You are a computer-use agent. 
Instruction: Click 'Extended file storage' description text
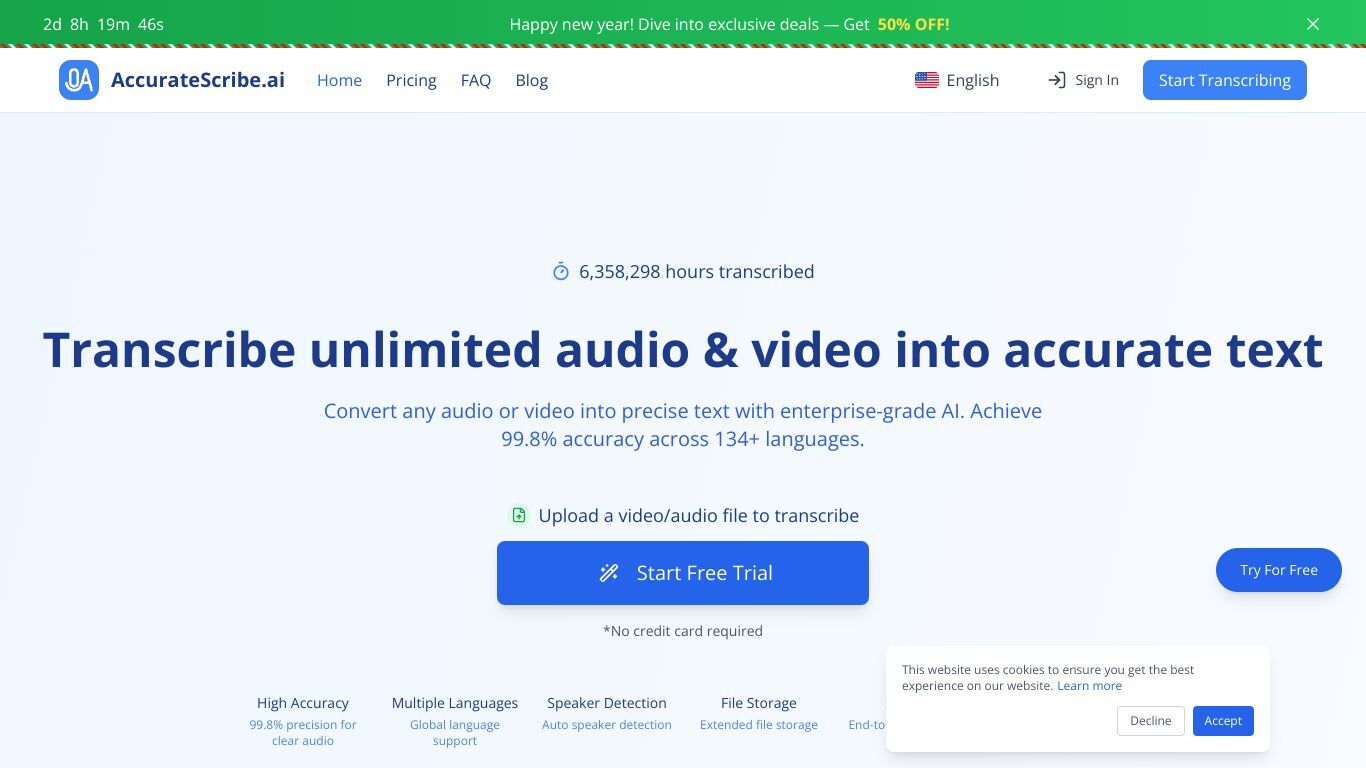coord(759,725)
